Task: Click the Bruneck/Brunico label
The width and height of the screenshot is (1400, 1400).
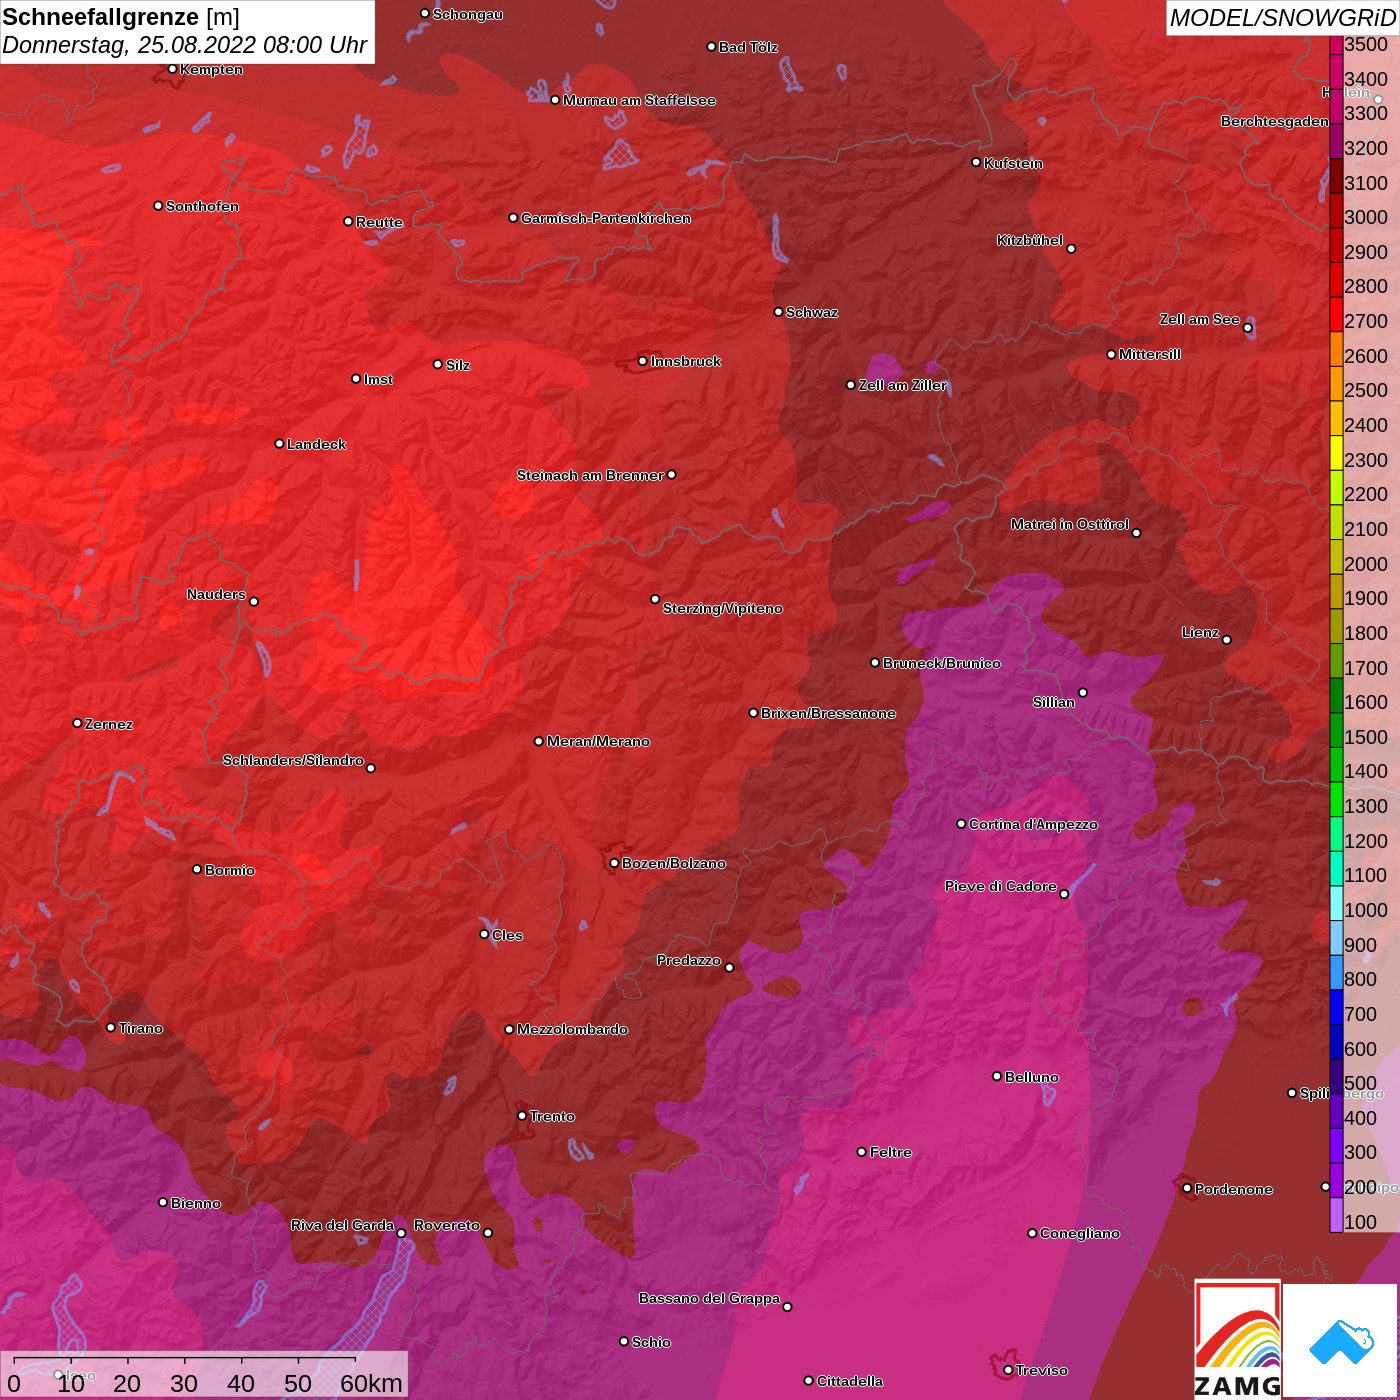Action: pyautogui.click(x=941, y=663)
